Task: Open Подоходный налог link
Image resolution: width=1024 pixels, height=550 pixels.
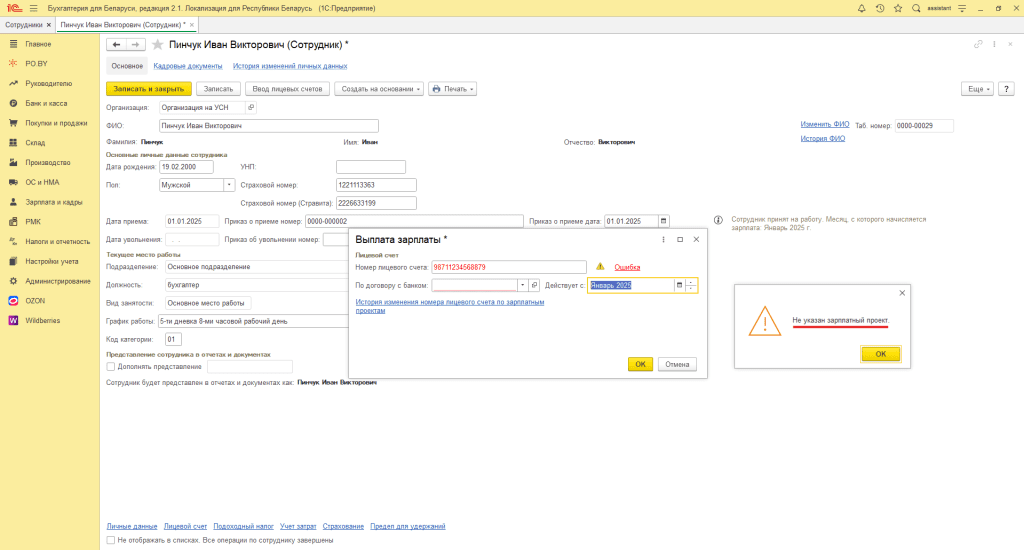Action: pos(244,526)
